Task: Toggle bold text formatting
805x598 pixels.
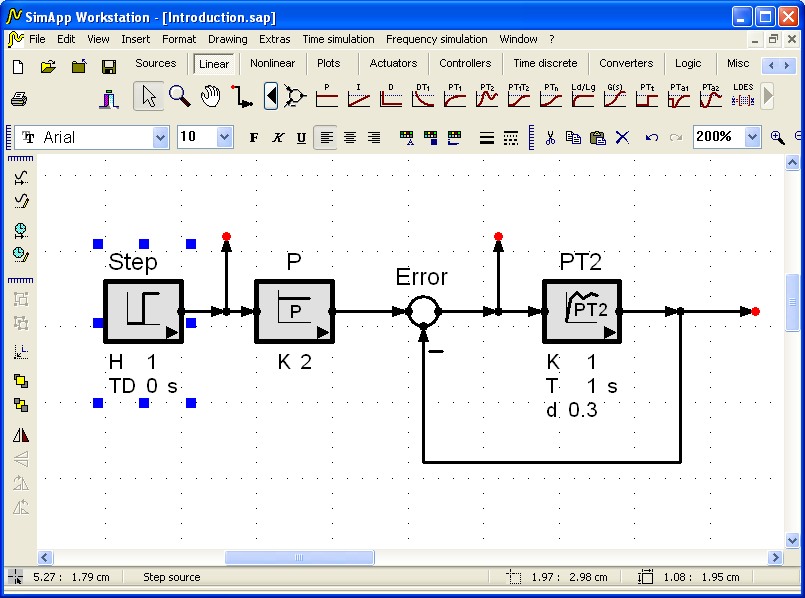Action: pyautogui.click(x=254, y=138)
